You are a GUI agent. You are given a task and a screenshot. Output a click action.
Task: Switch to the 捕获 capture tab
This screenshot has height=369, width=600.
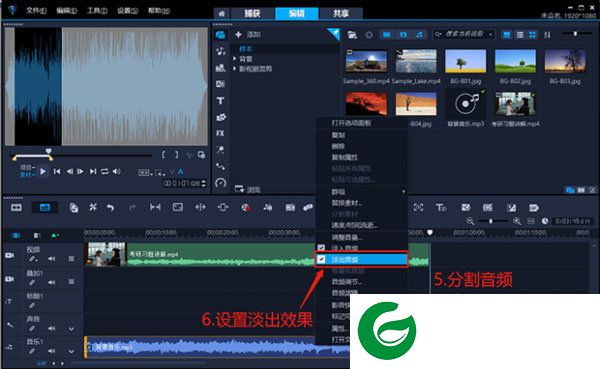(x=253, y=13)
